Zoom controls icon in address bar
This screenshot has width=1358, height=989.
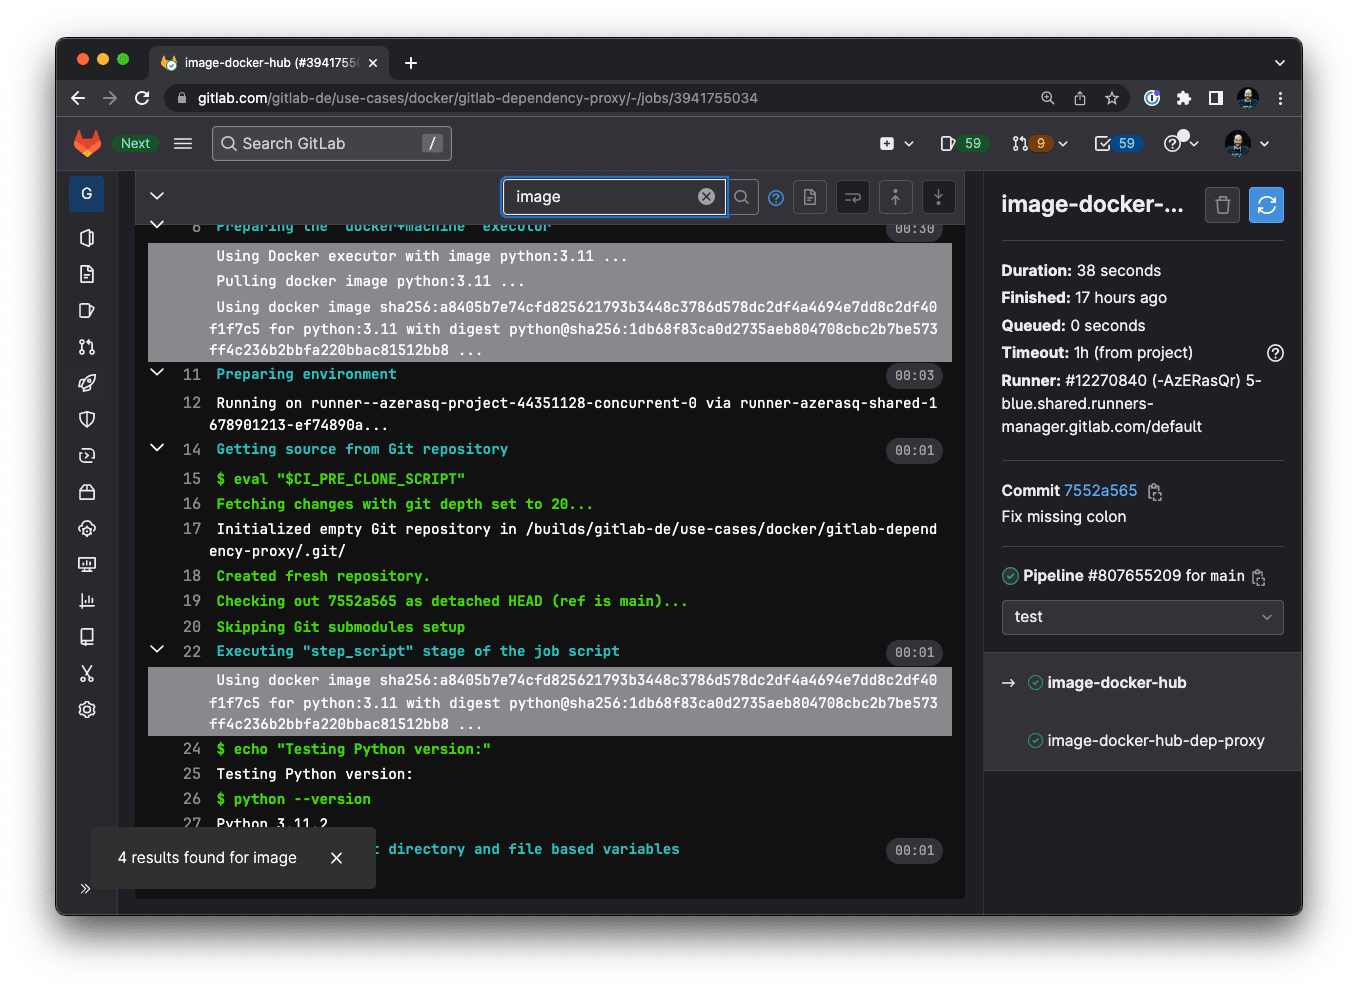[x=1048, y=98]
